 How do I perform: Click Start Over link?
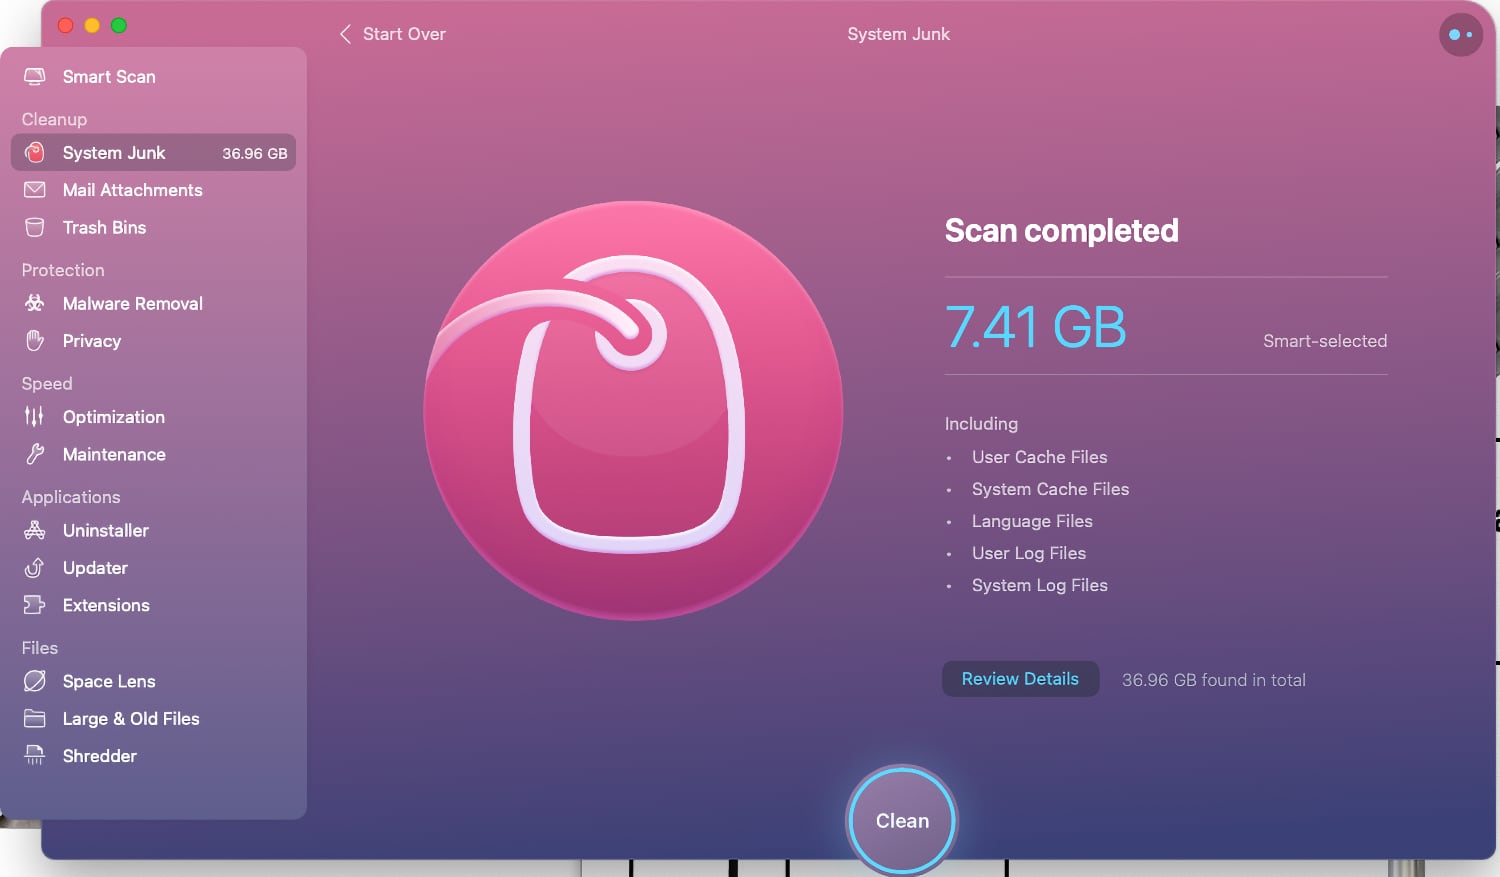[x=404, y=34]
